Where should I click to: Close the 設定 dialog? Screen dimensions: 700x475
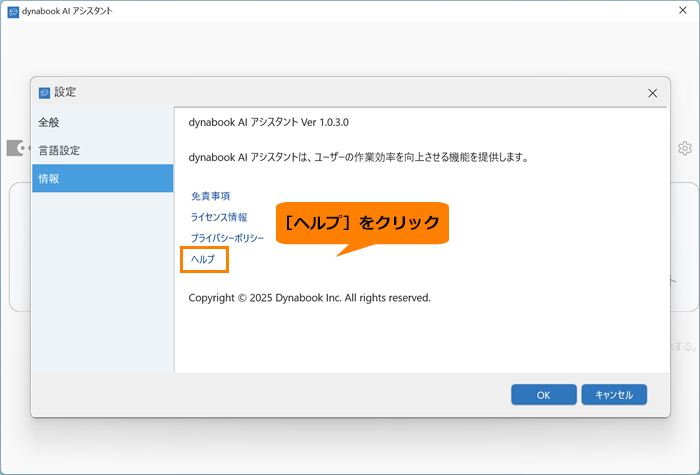pos(652,93)
